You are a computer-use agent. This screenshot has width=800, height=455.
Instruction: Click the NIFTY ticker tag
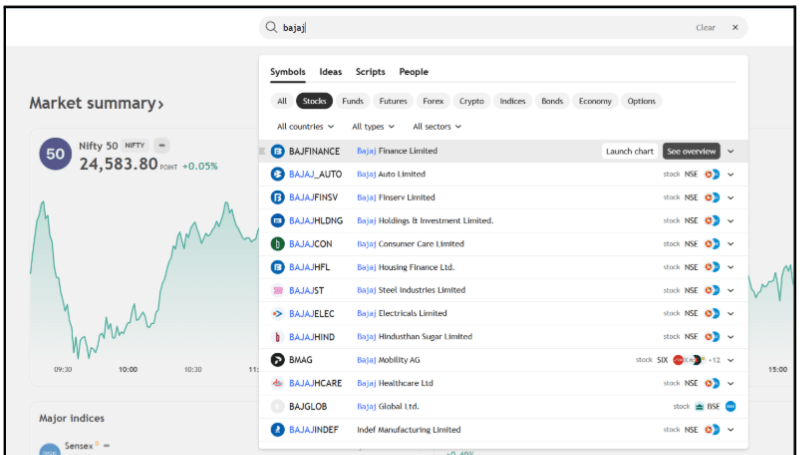(x=135, y=145)
